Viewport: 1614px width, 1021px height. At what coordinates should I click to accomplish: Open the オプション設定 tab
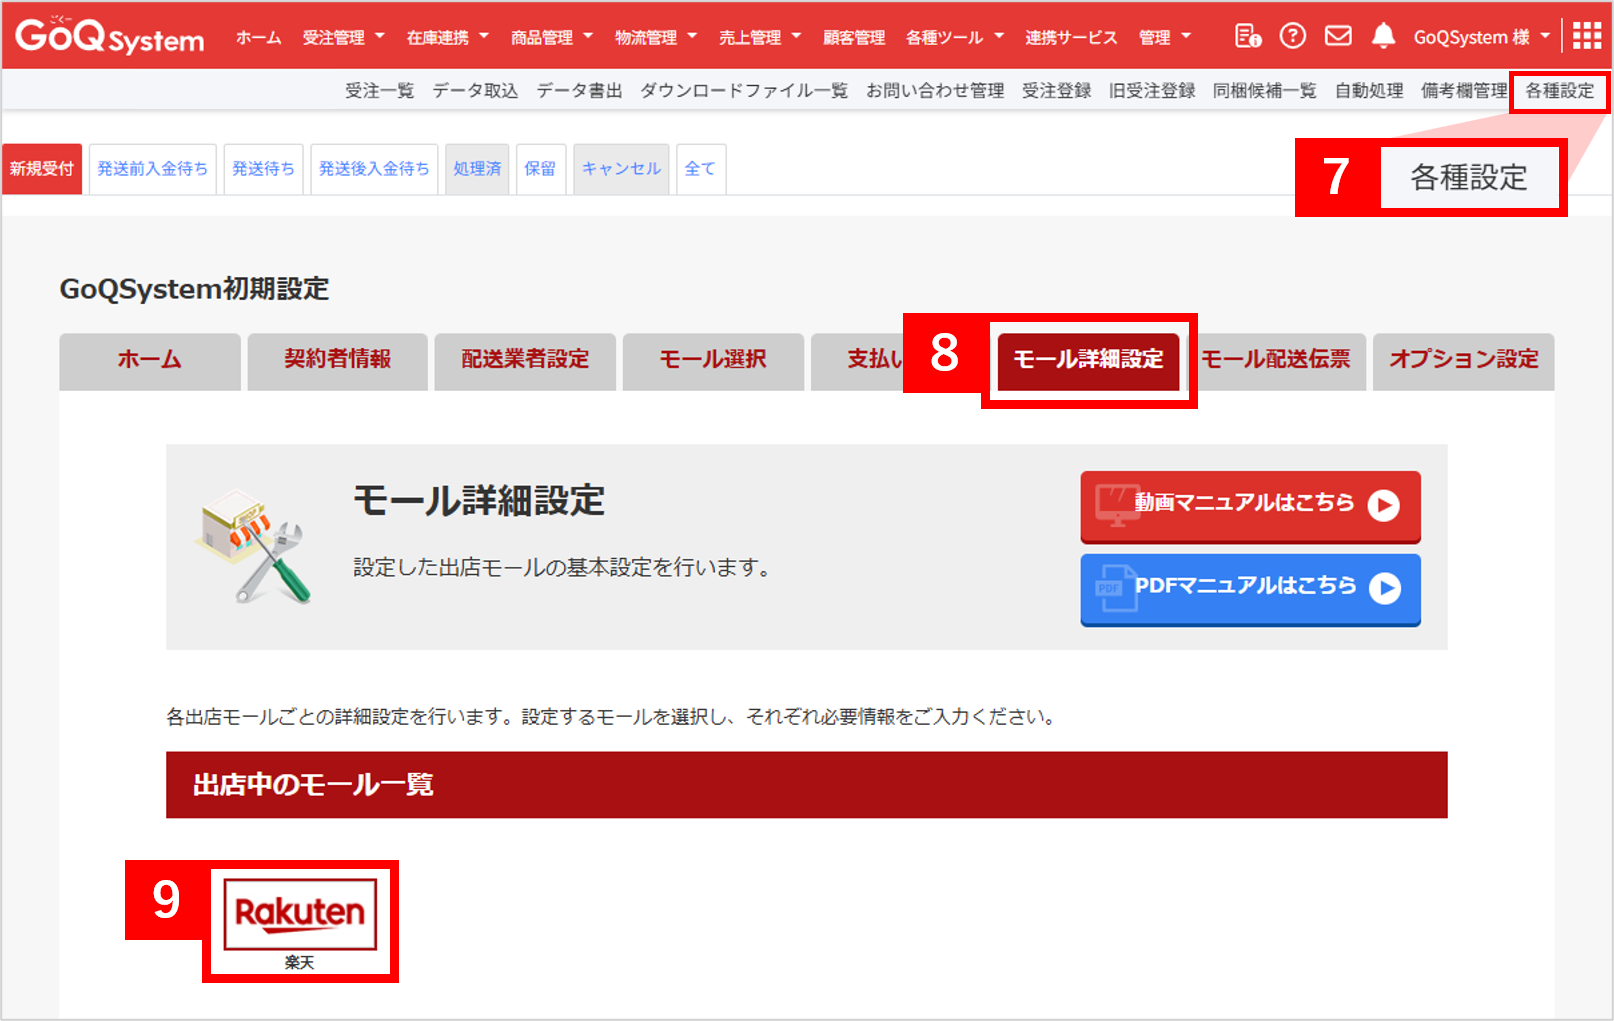(x=1463, y=361)
